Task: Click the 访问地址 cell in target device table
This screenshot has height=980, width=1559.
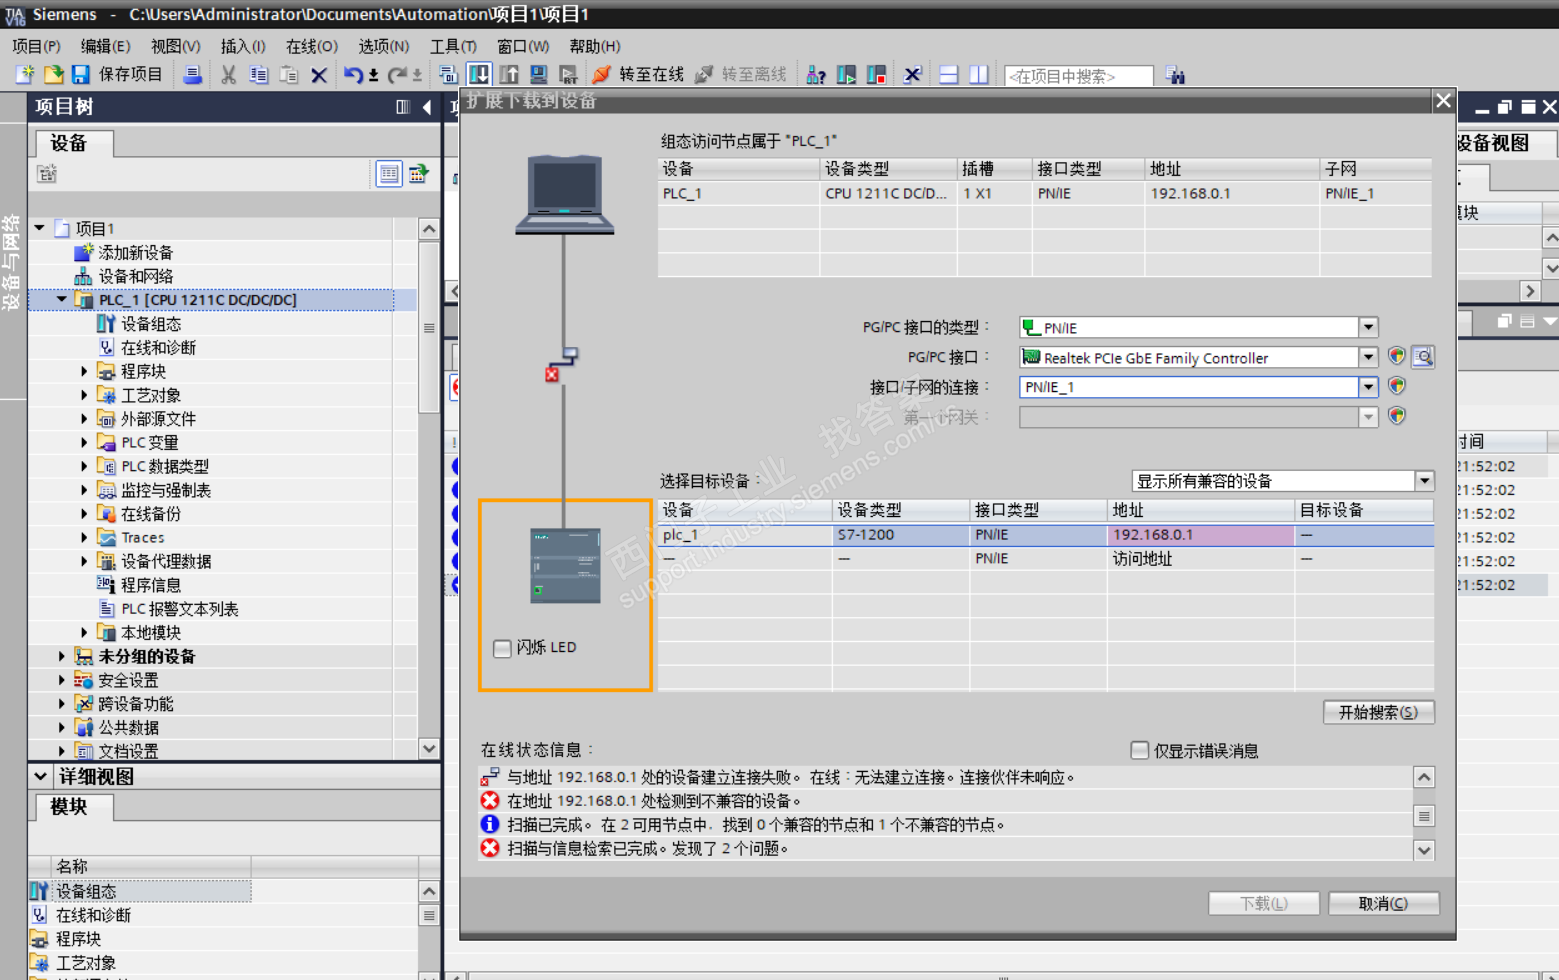Action: 1201,559
